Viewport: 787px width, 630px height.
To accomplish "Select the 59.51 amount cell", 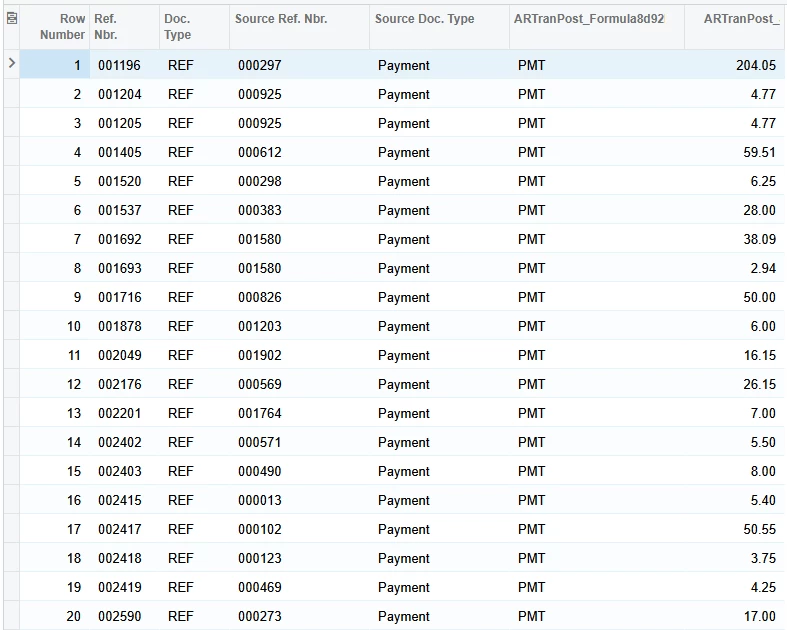I will click(x=735, y=152).
